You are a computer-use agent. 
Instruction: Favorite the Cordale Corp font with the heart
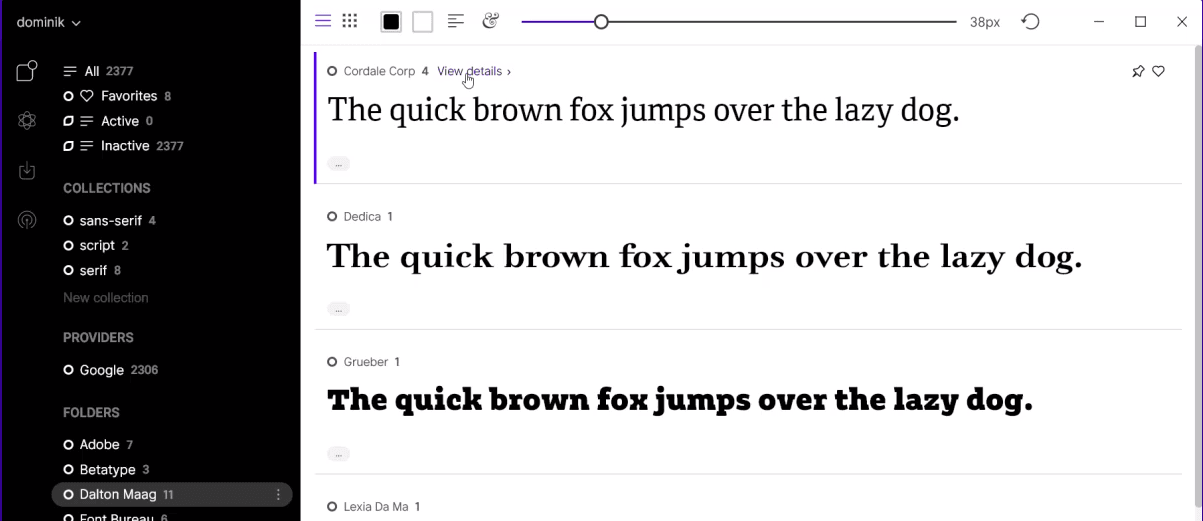pos(1159,71)
